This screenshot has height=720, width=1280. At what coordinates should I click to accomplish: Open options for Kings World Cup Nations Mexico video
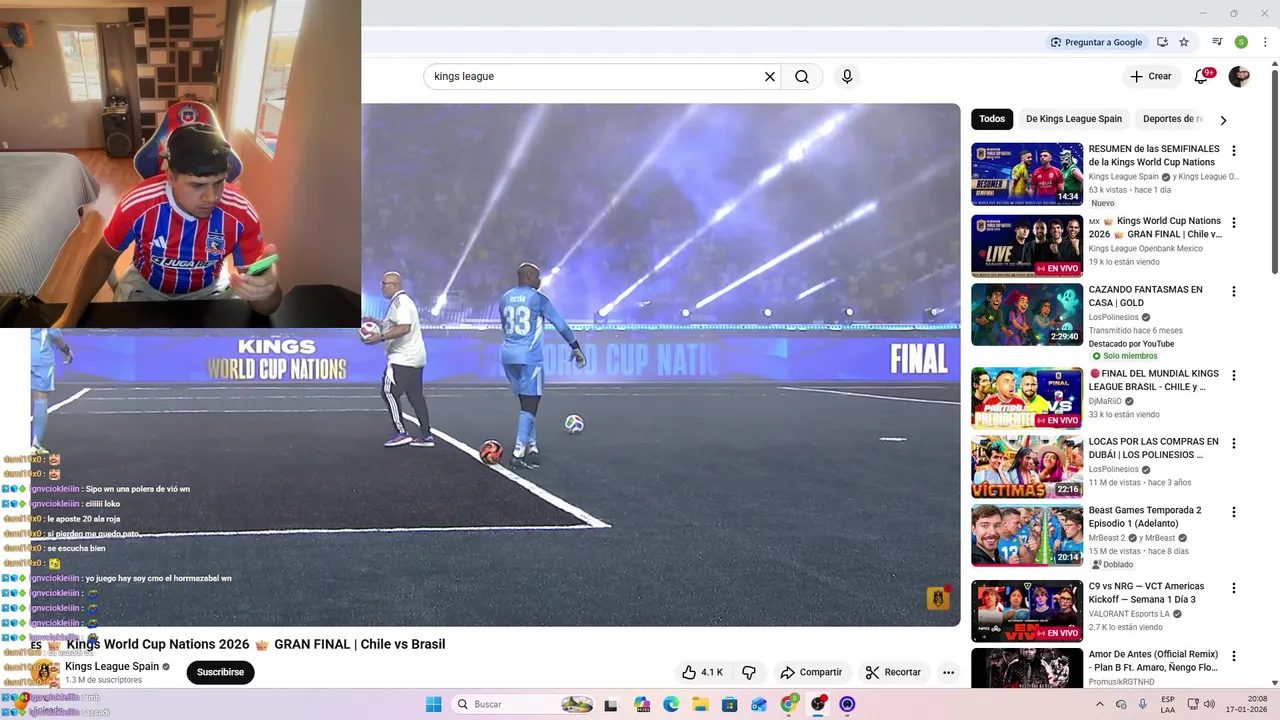[x=1234, y=223]
